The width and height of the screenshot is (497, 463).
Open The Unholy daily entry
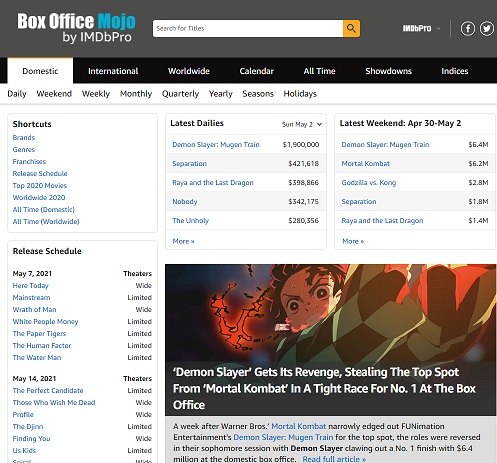190,220
